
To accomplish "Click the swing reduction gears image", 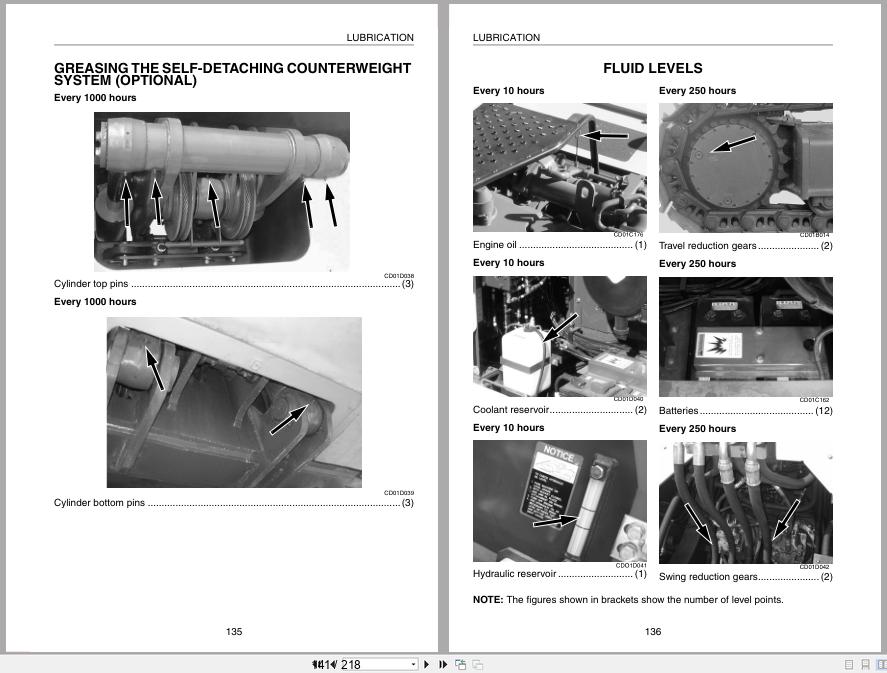I will point(745,501).
